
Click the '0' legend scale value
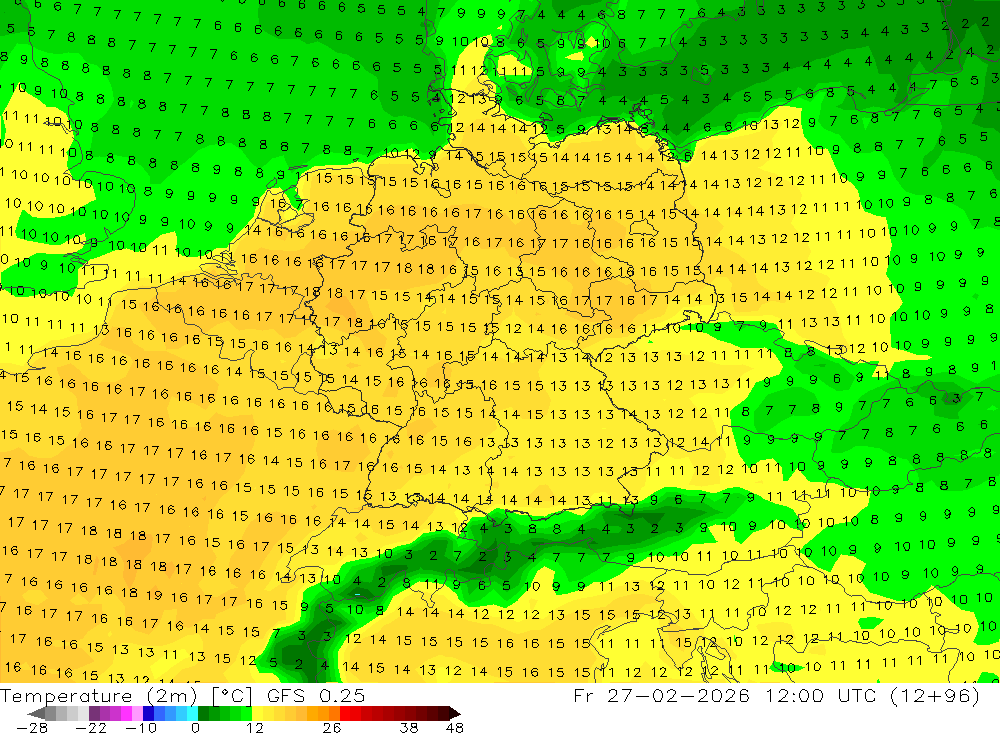coord(195,727)
